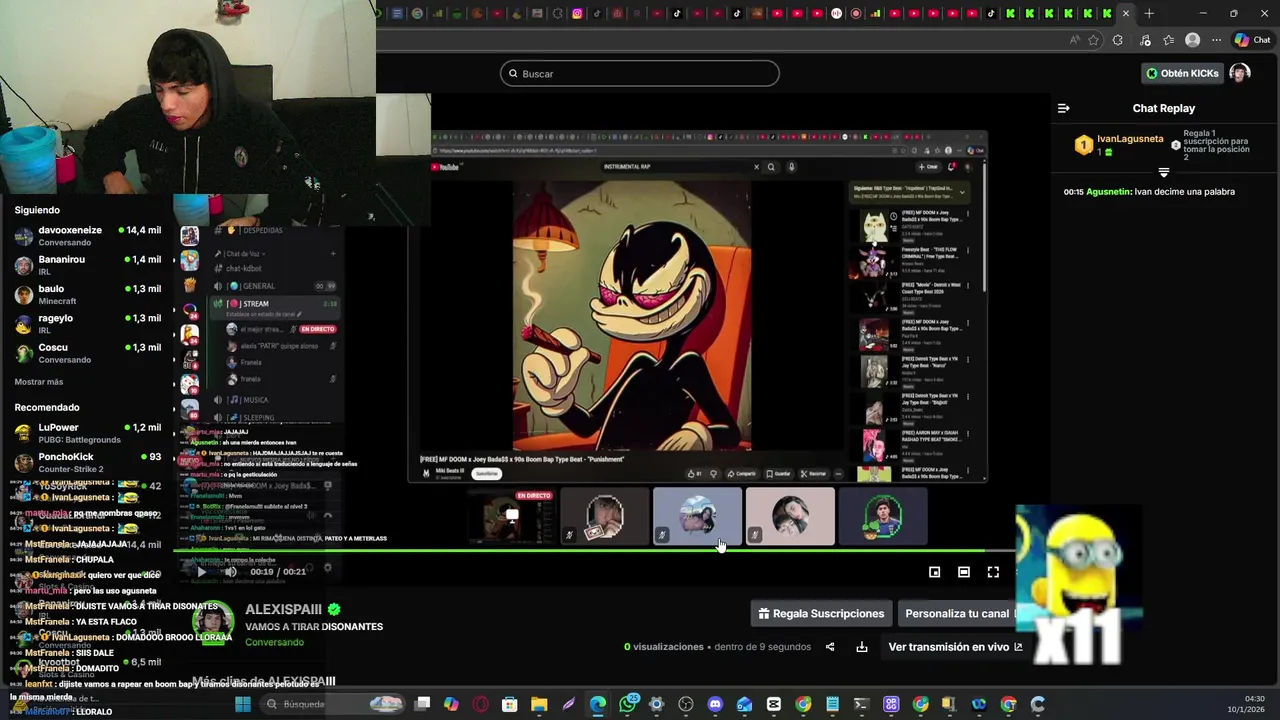The image size is (1280, 720).
Task: Play the clip in the Kick player
Action: (x=200, y=572)
